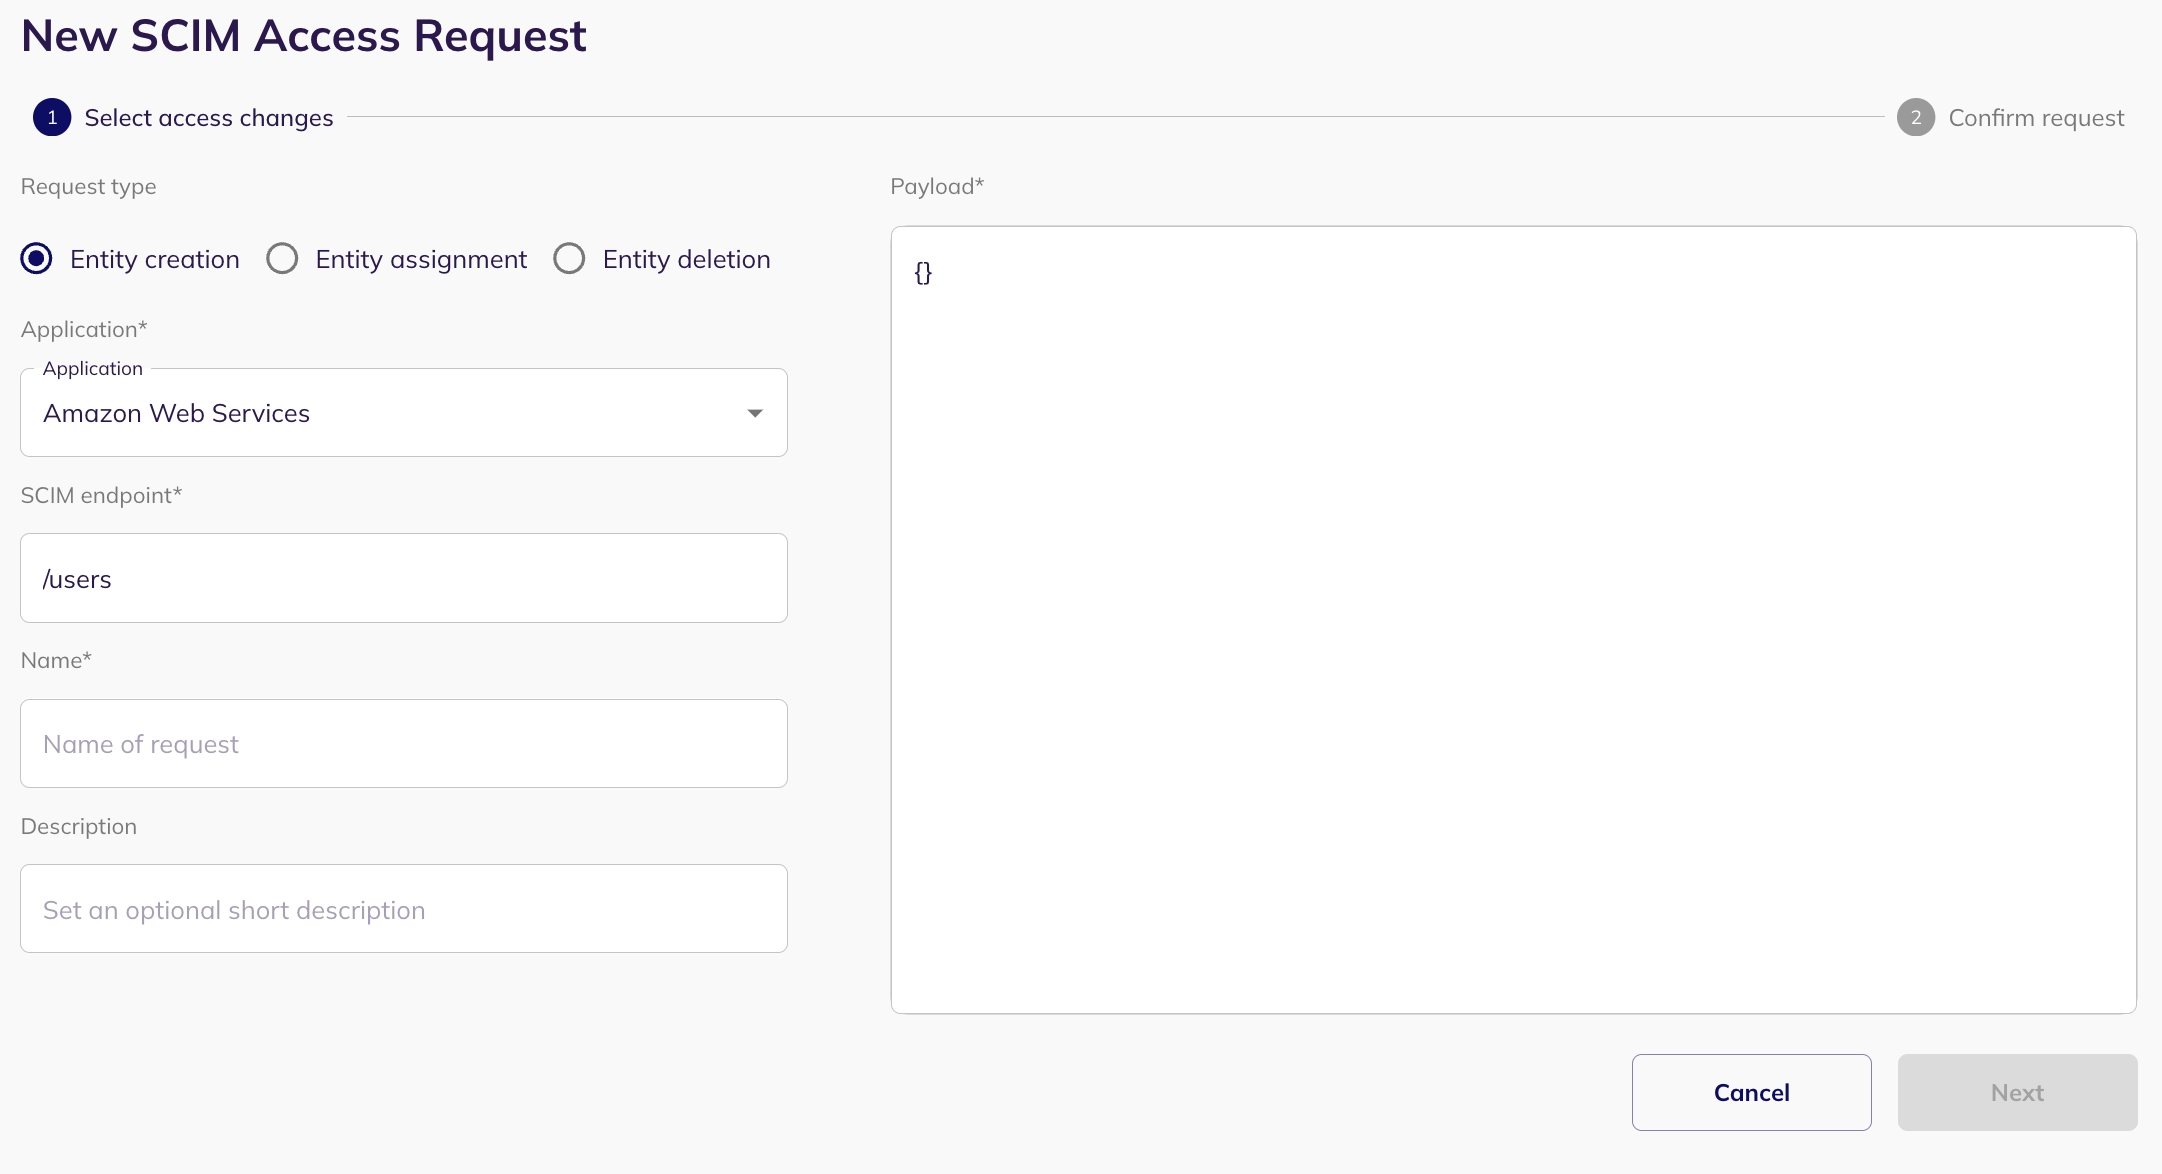The height and width of the screenshot is (1174, 2162).
Task: Click the step 1 circle icon
Action: (x=52, y=117)
